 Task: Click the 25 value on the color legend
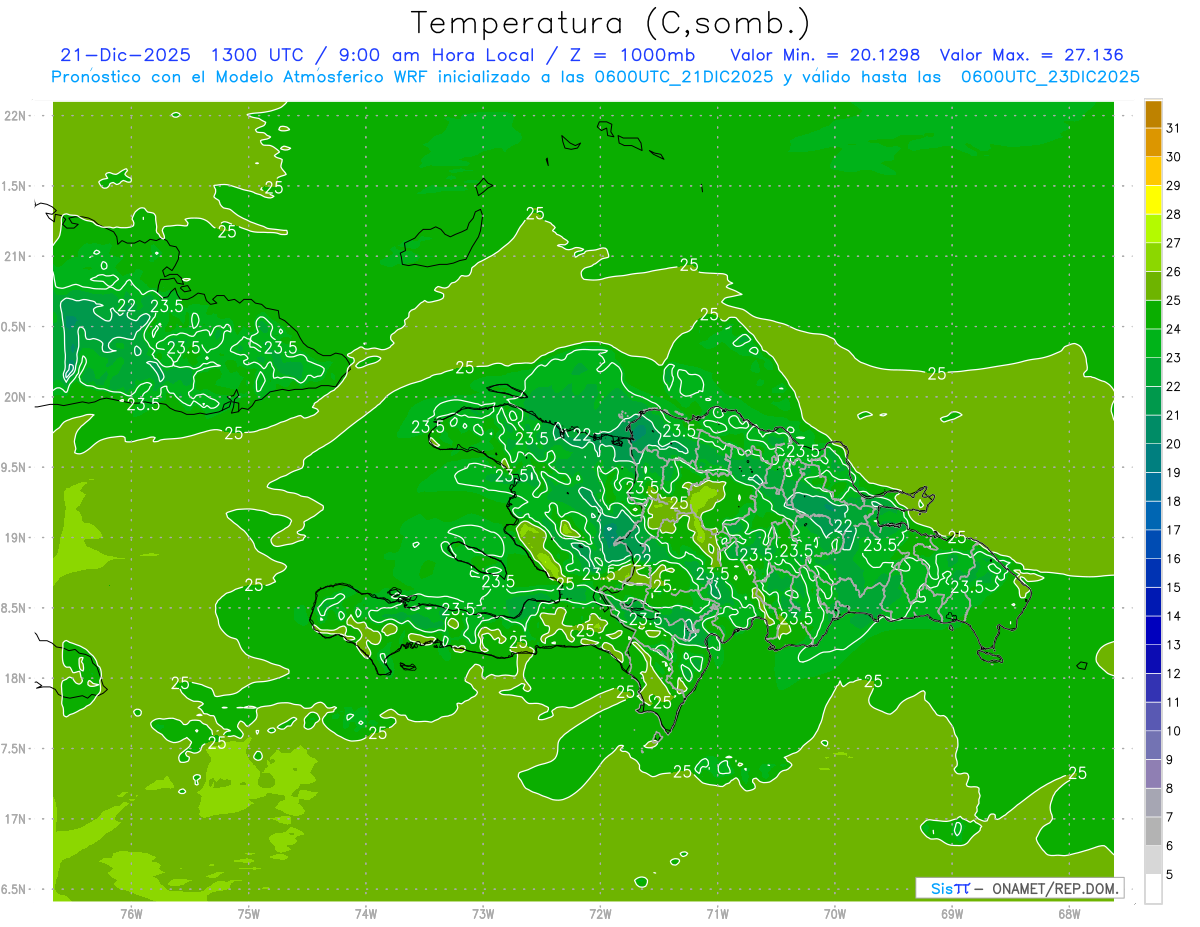(x=1174, y=300)
